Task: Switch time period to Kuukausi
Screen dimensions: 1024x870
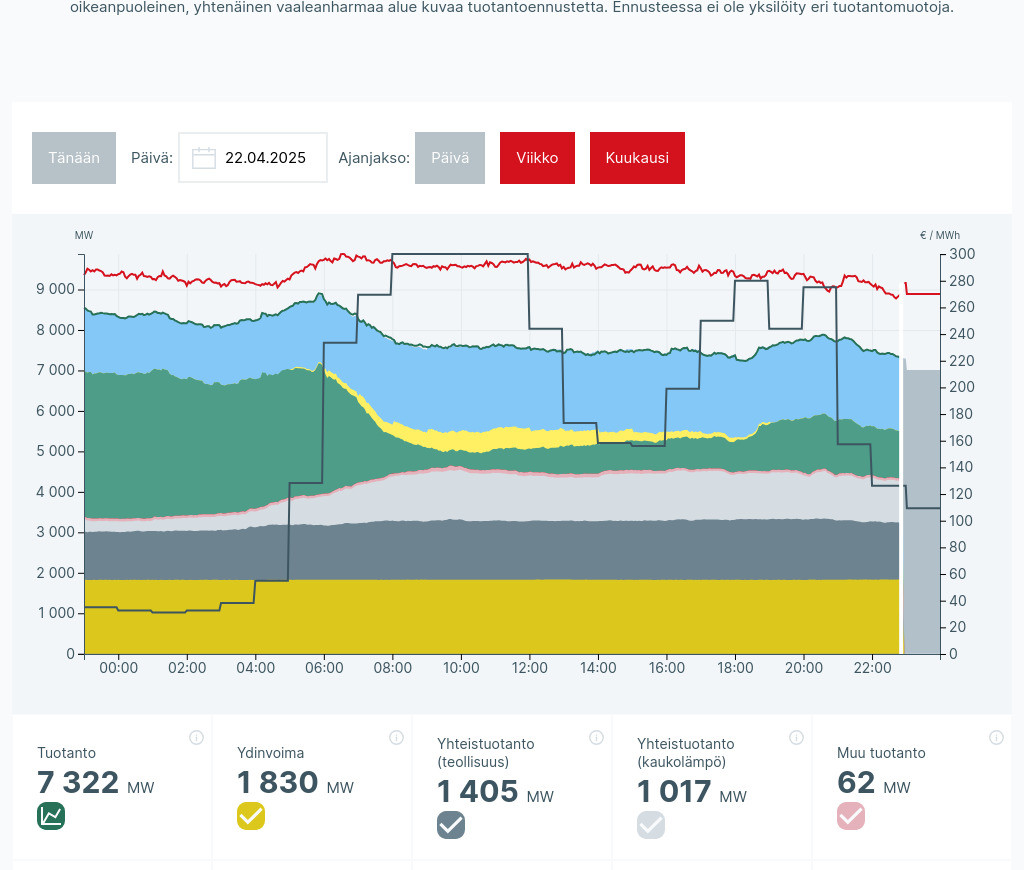Action: 637,158
